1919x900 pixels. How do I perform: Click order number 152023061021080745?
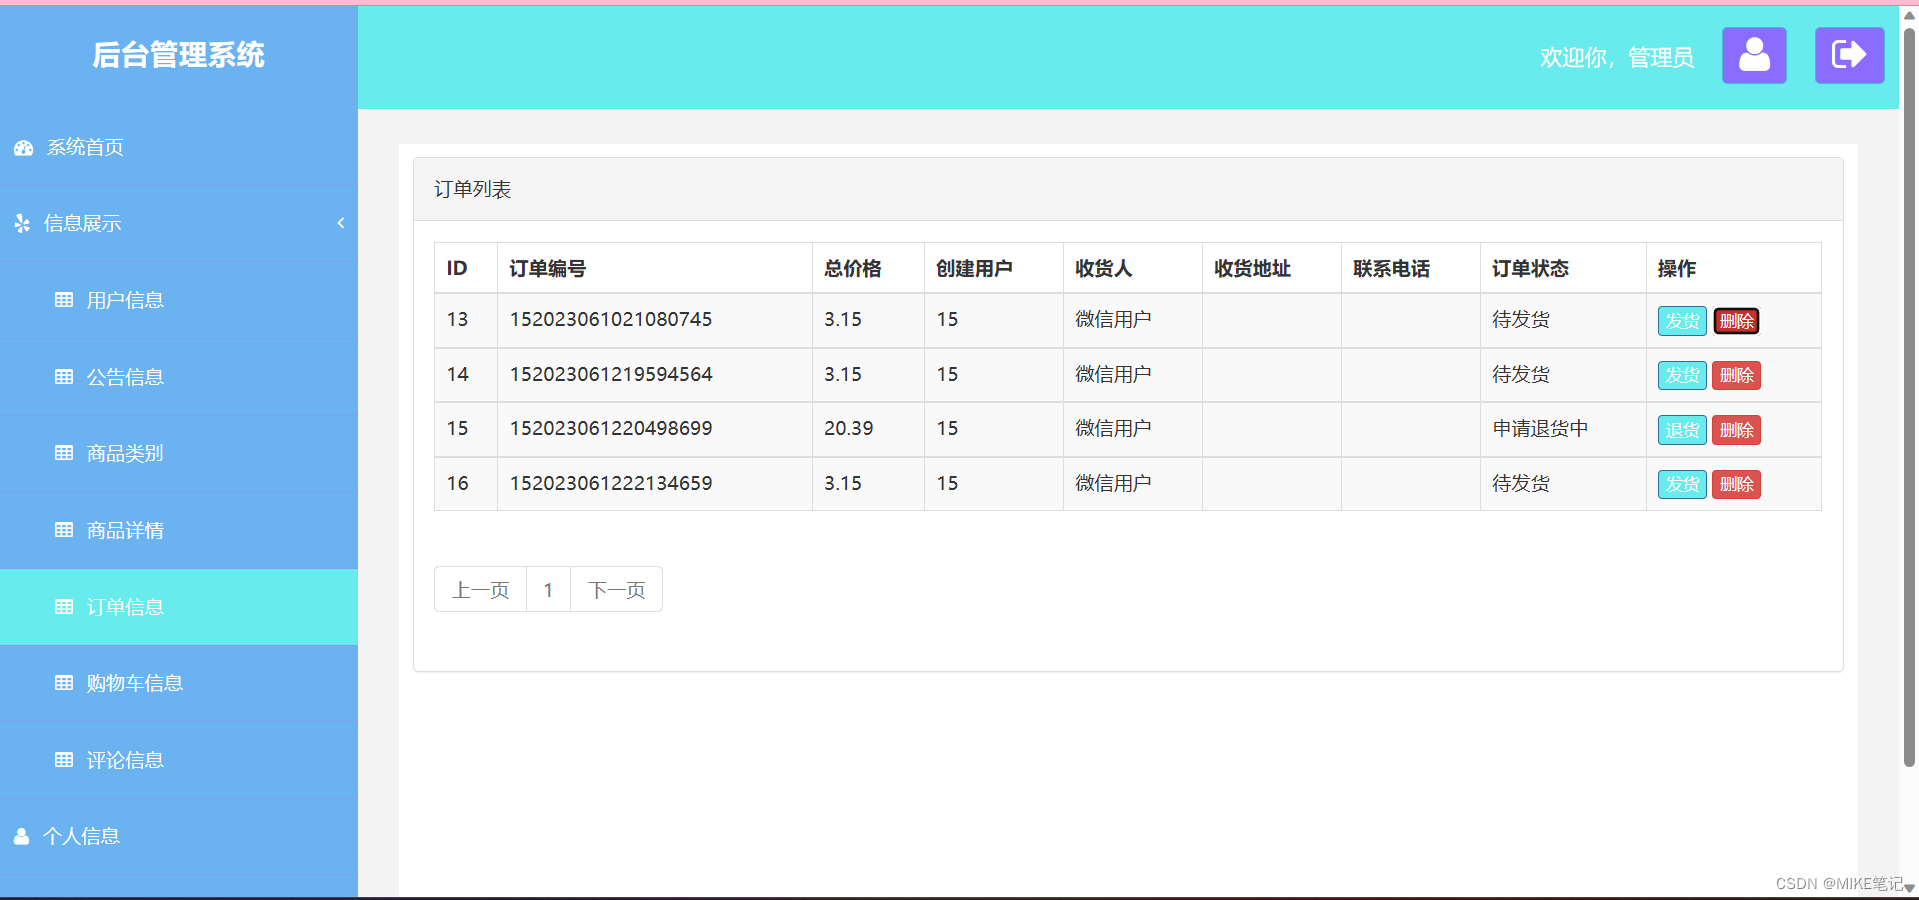click(611, 320)
